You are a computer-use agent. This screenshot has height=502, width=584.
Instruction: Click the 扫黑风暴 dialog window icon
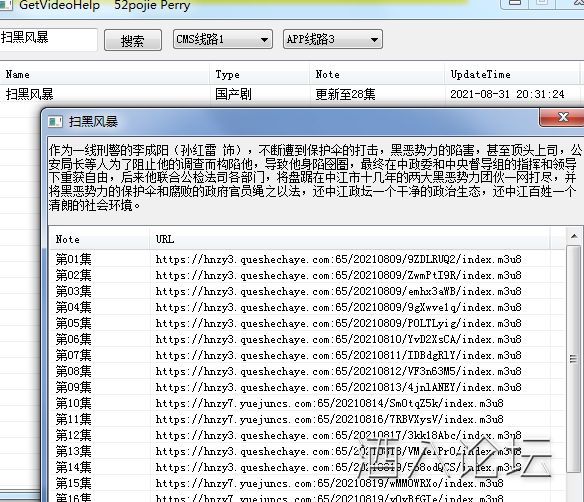click(x=55, y=121)
